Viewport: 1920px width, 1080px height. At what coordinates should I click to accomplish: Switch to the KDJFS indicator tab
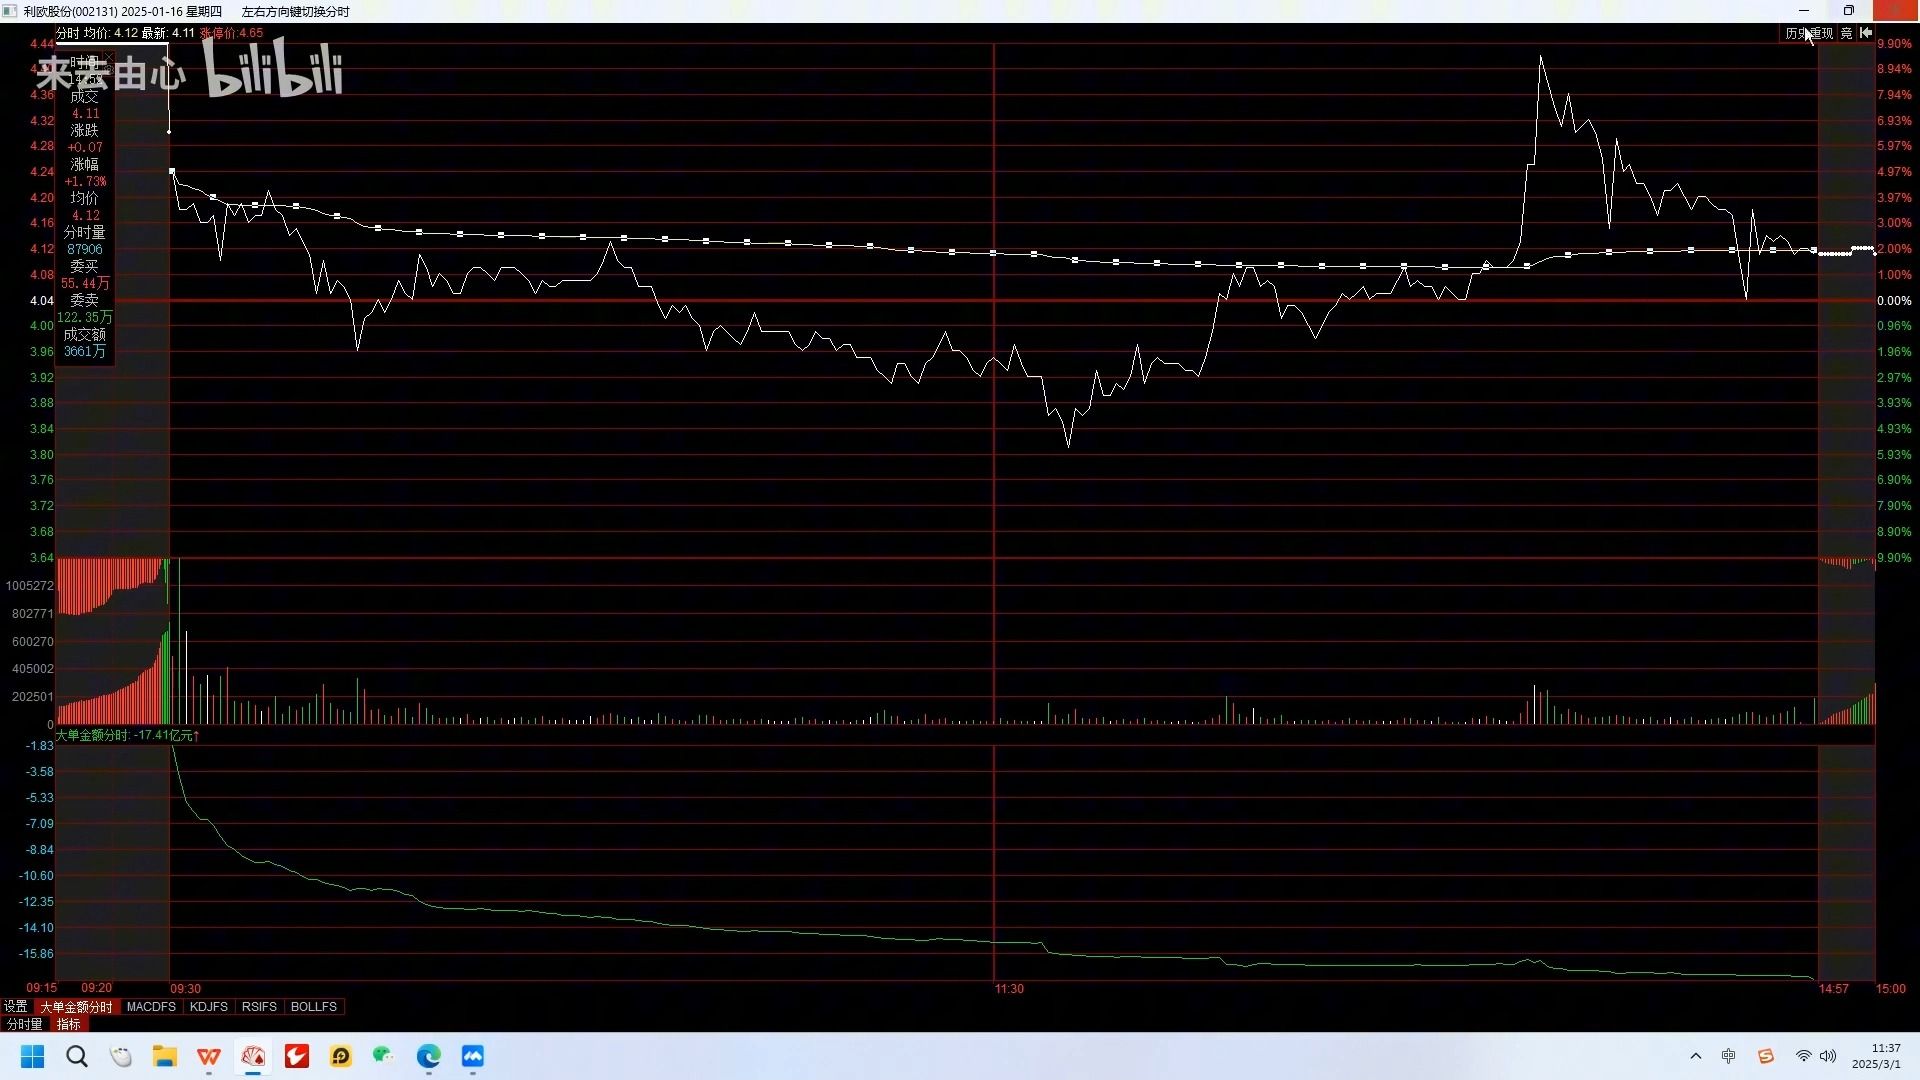coord(208,1007)
